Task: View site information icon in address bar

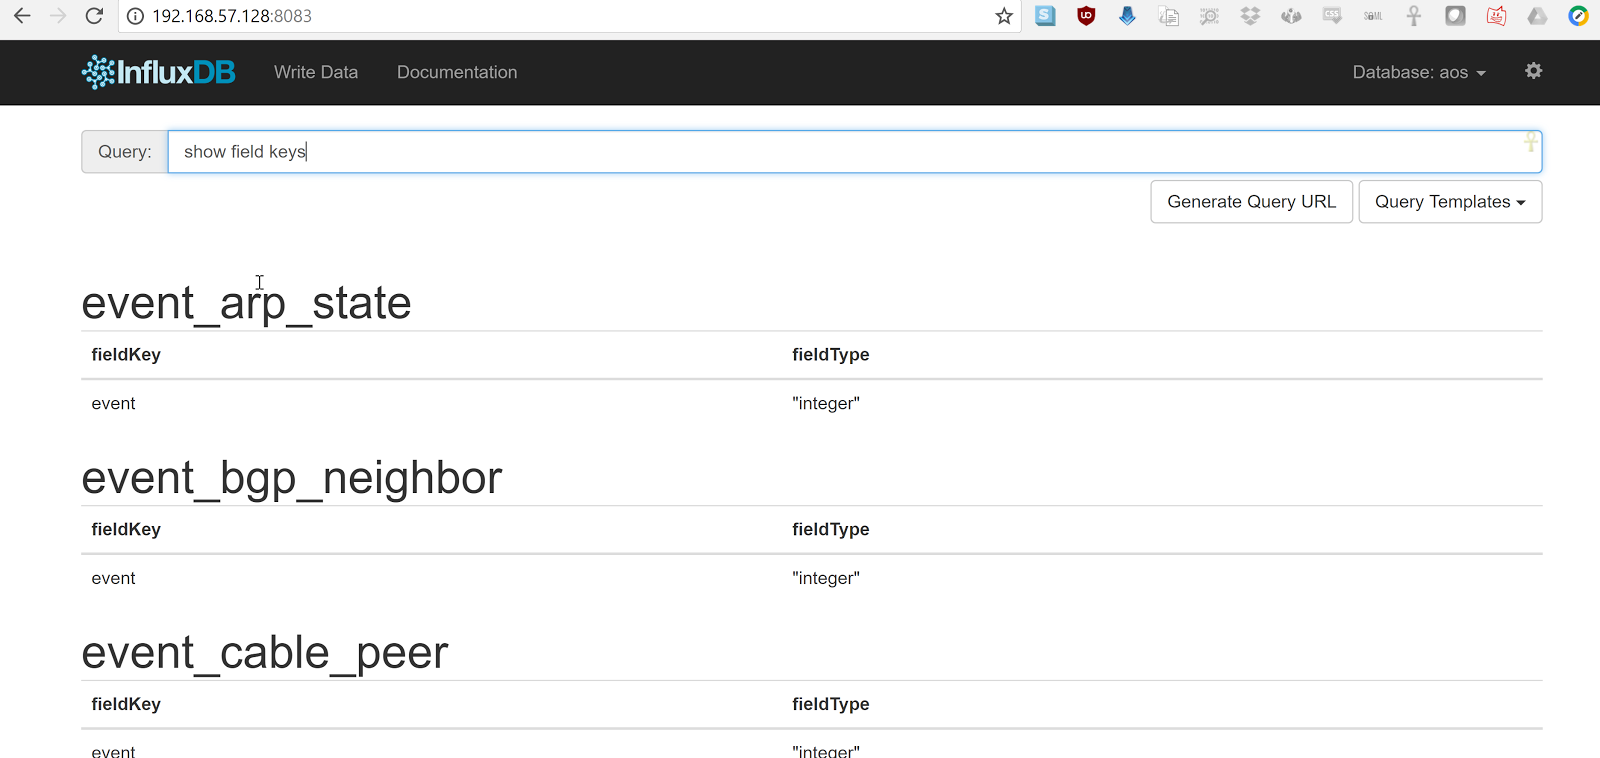Action: [135, 16]
